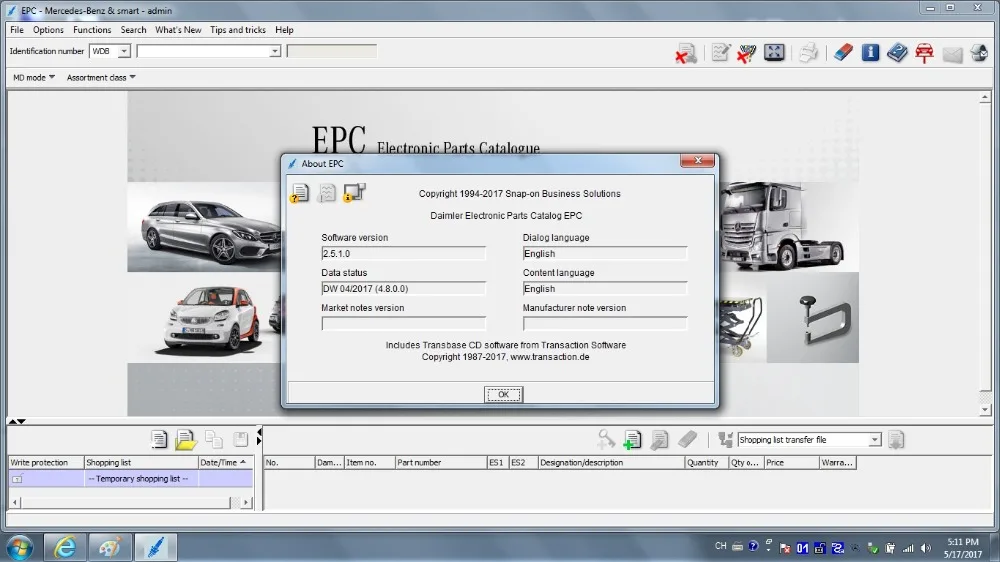Toggle full-screen view toolbar icon

[774, 52]
